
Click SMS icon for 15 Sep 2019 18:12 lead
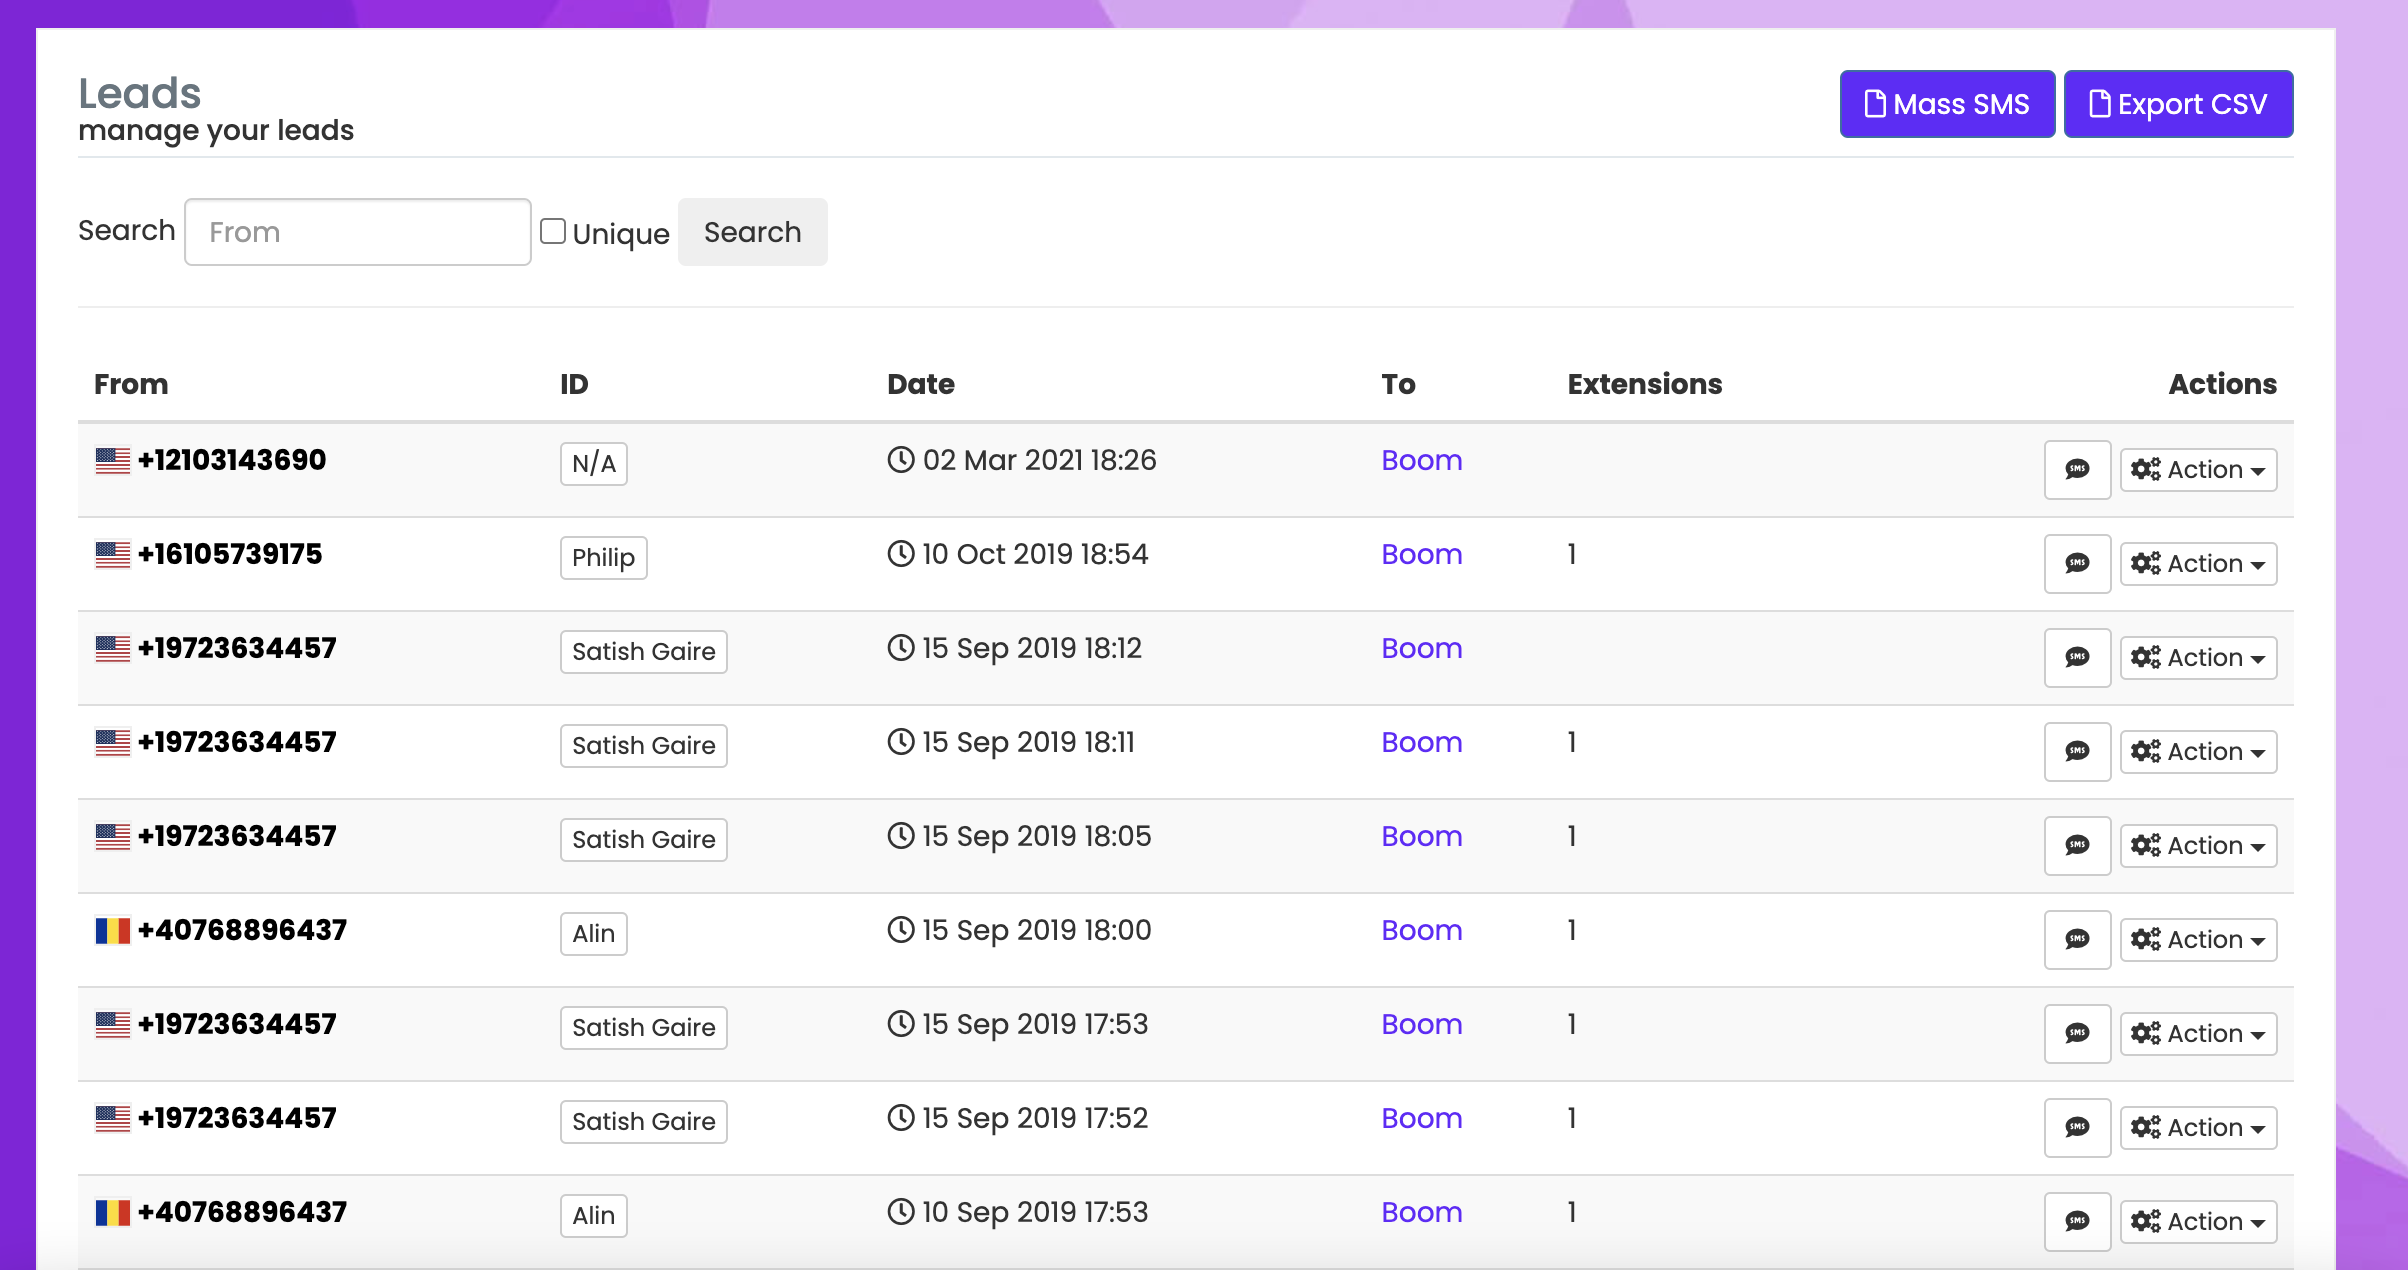coord(2077,657)
